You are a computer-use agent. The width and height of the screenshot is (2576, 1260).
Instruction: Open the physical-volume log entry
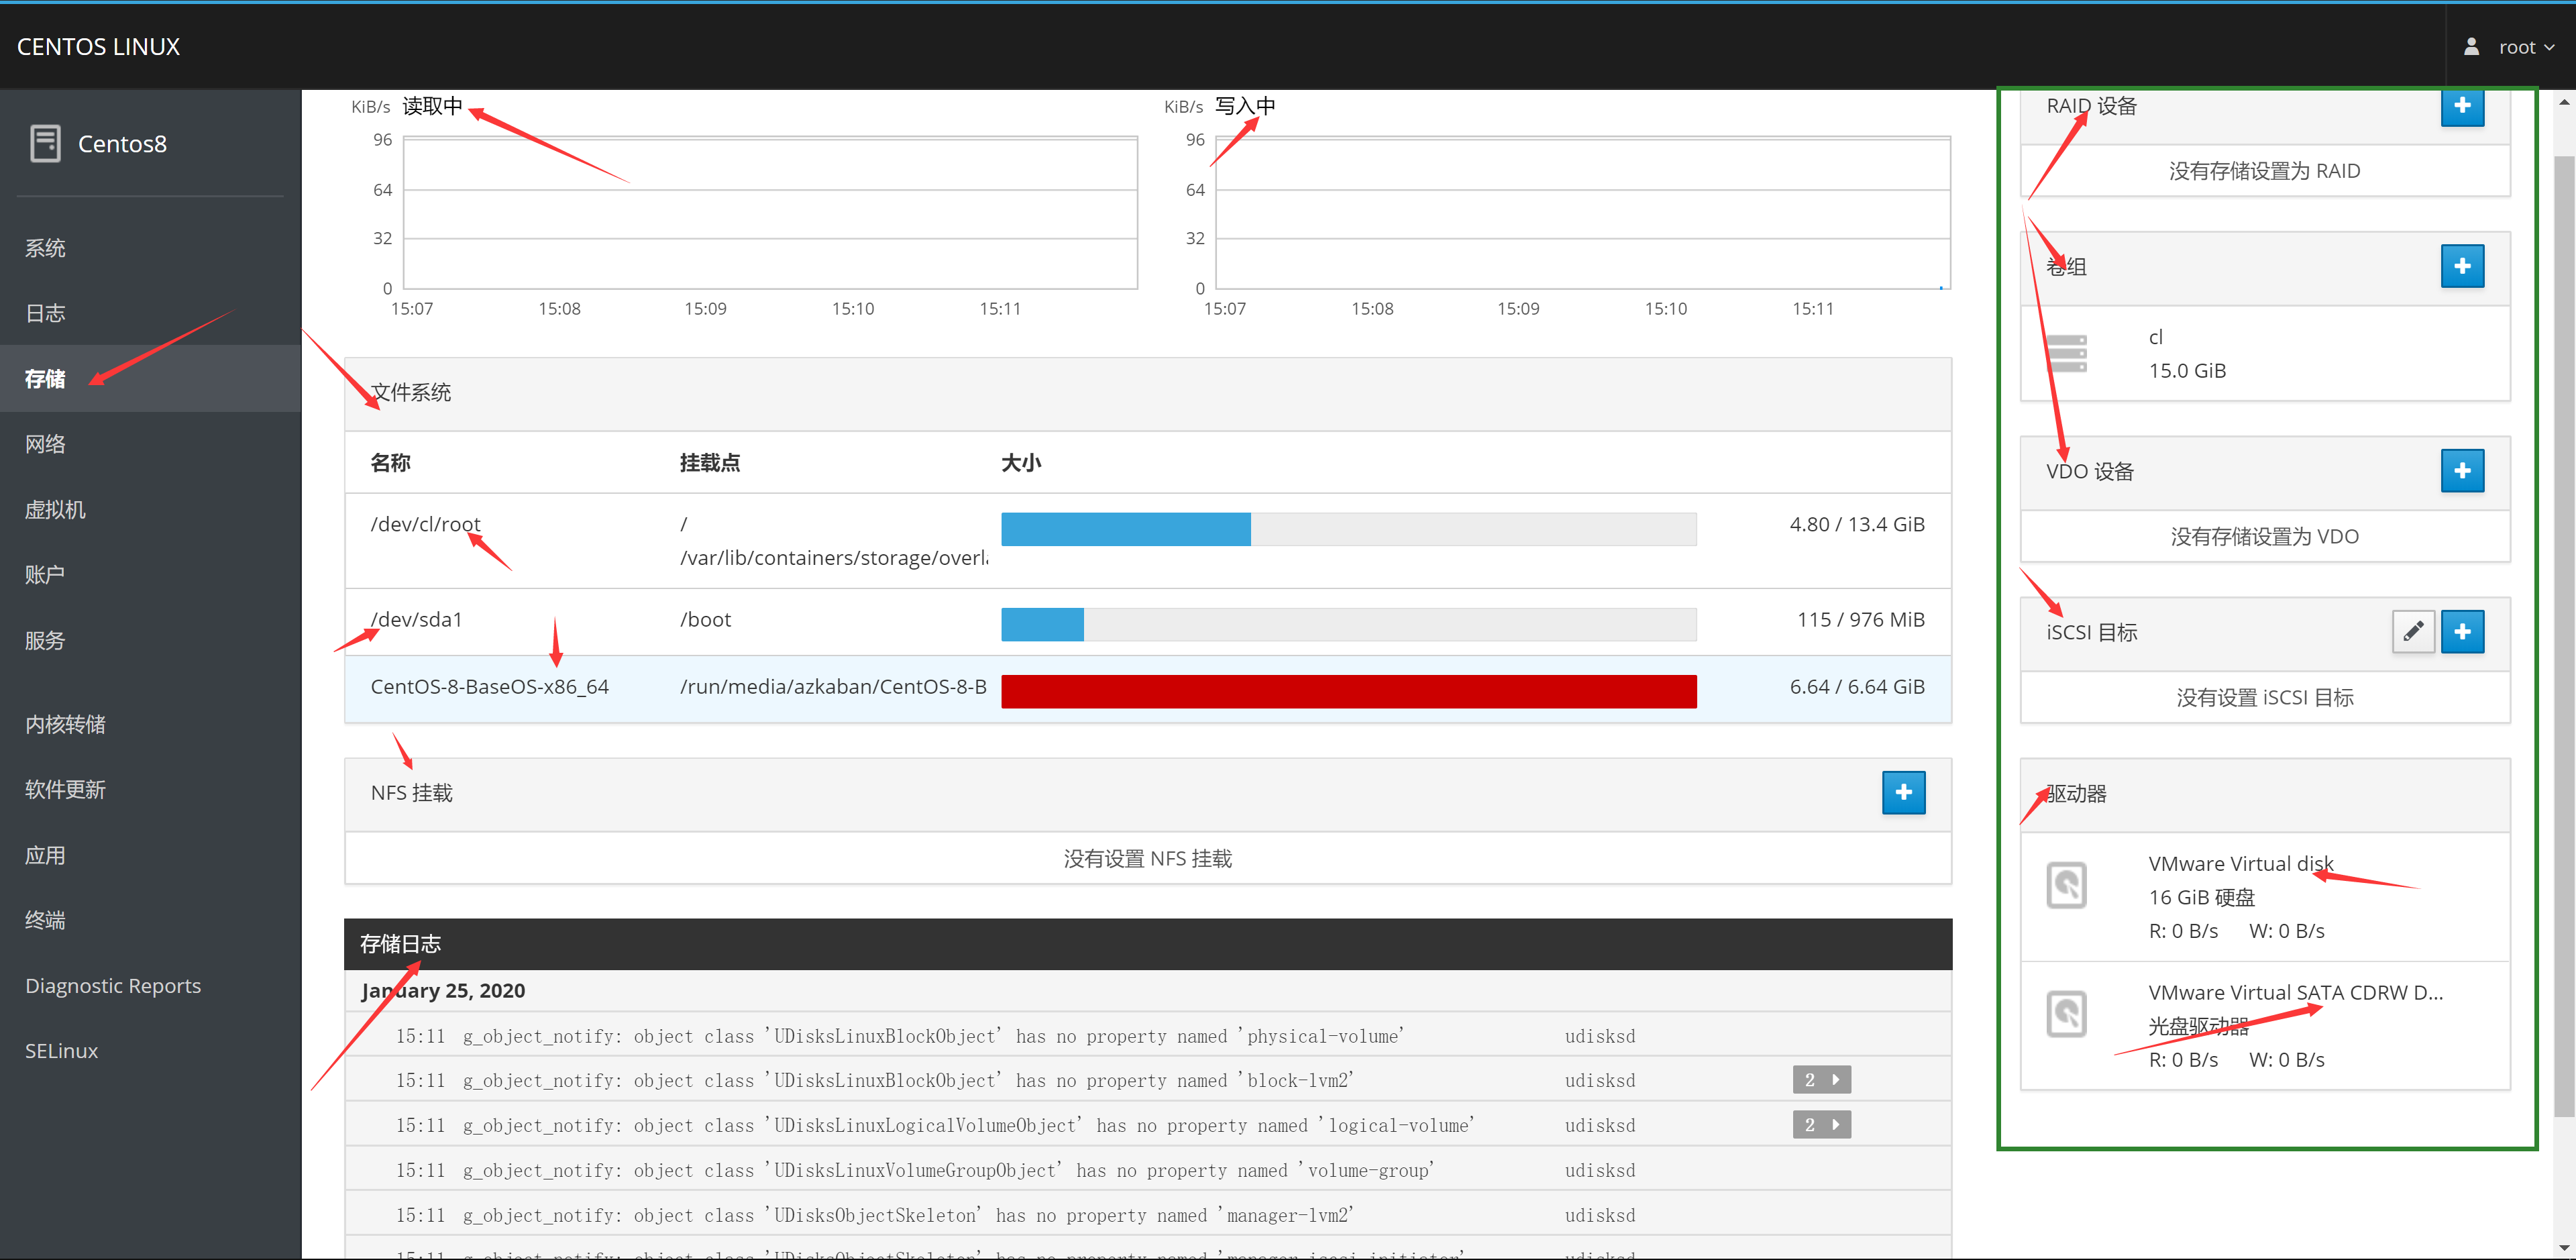pyautogui.click(x=1148, y=1036)
